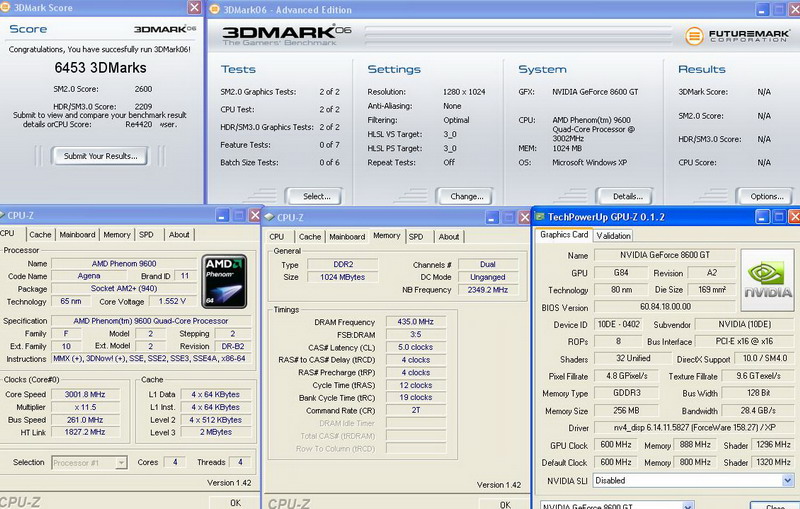Click Submit Your Results button
Viewport: 800px width, 509px height.
coord(101,156)
